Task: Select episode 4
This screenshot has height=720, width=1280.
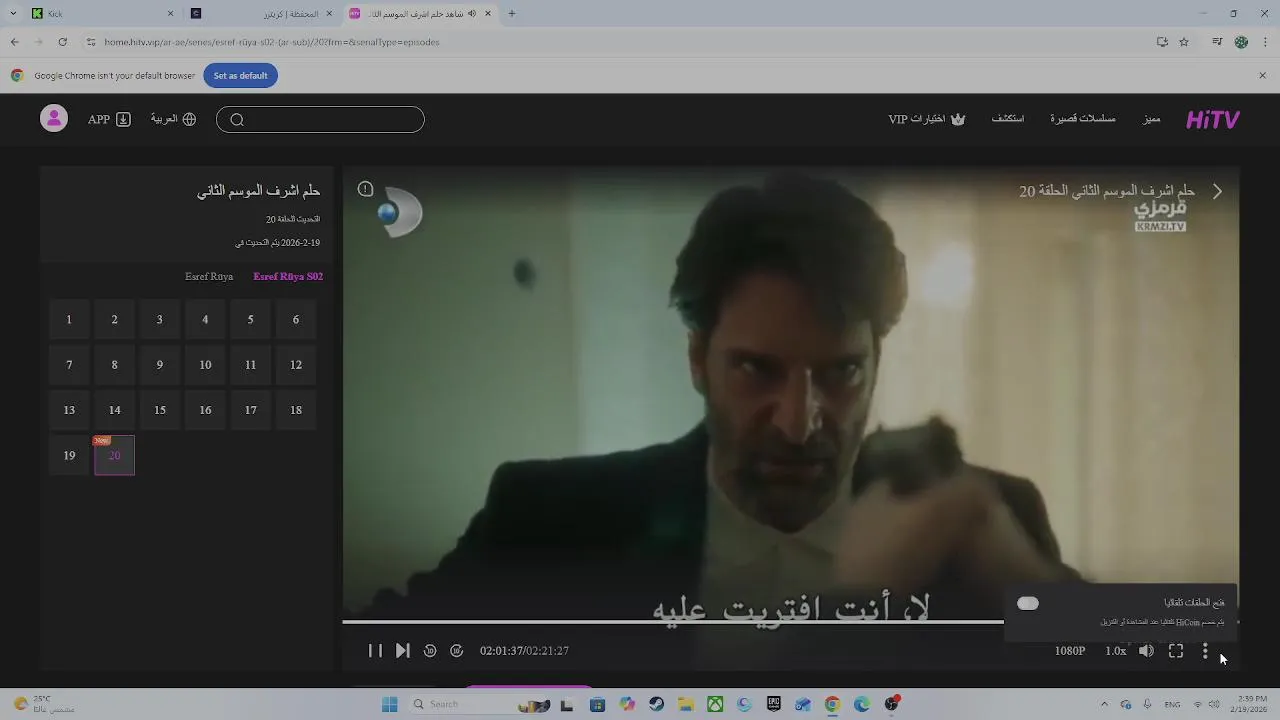Action: point(205,320)
